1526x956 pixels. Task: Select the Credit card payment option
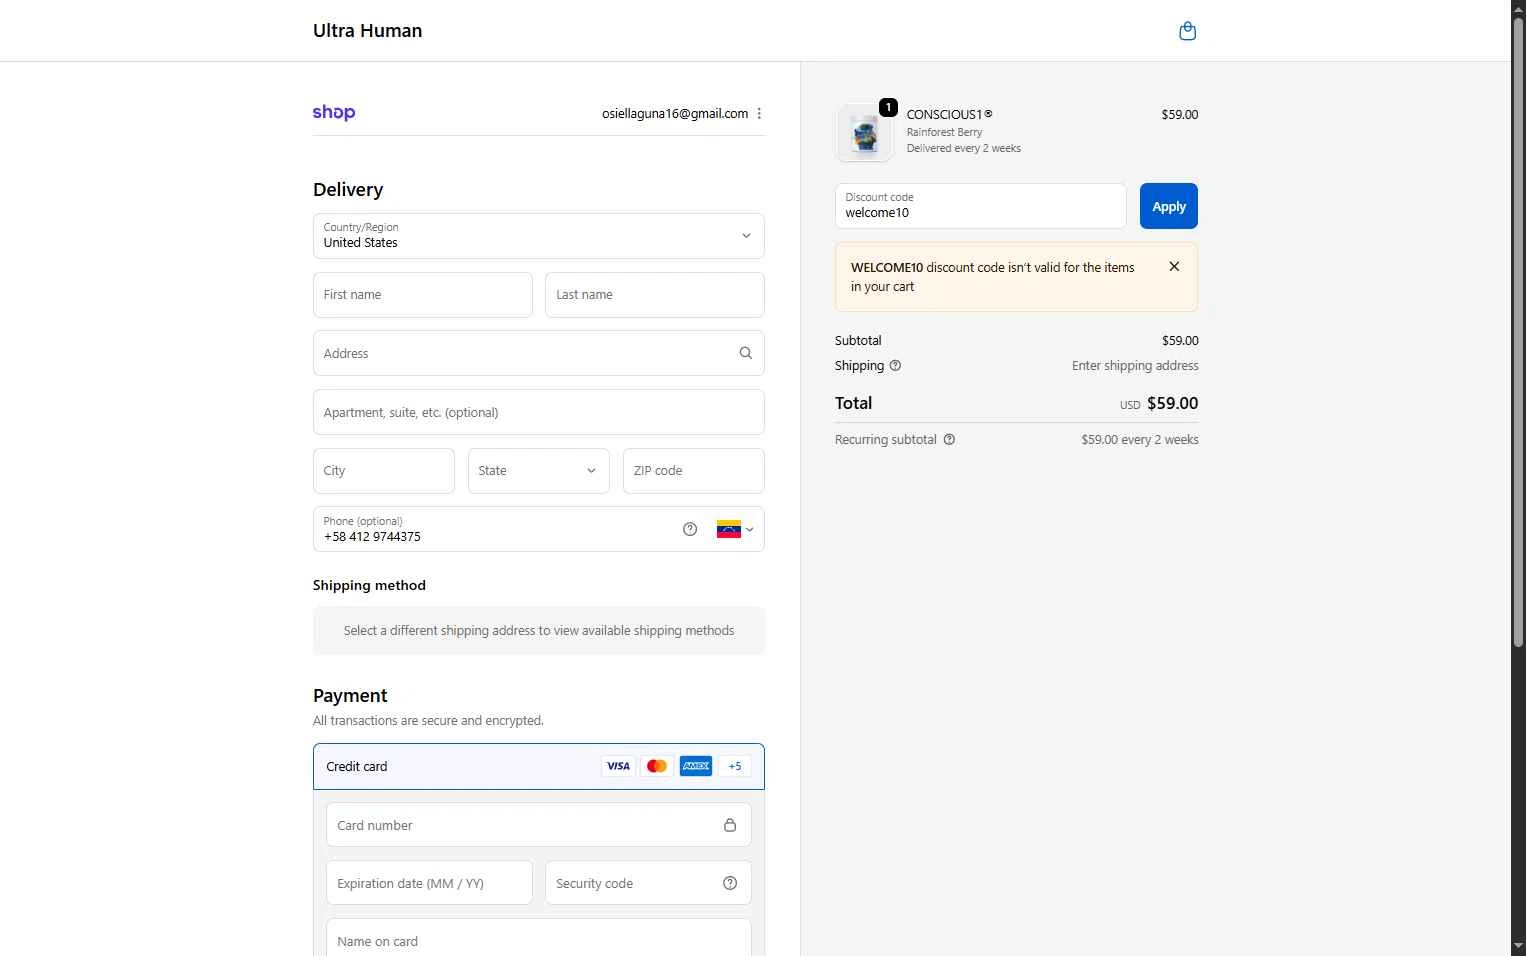(x=539, y=766)
